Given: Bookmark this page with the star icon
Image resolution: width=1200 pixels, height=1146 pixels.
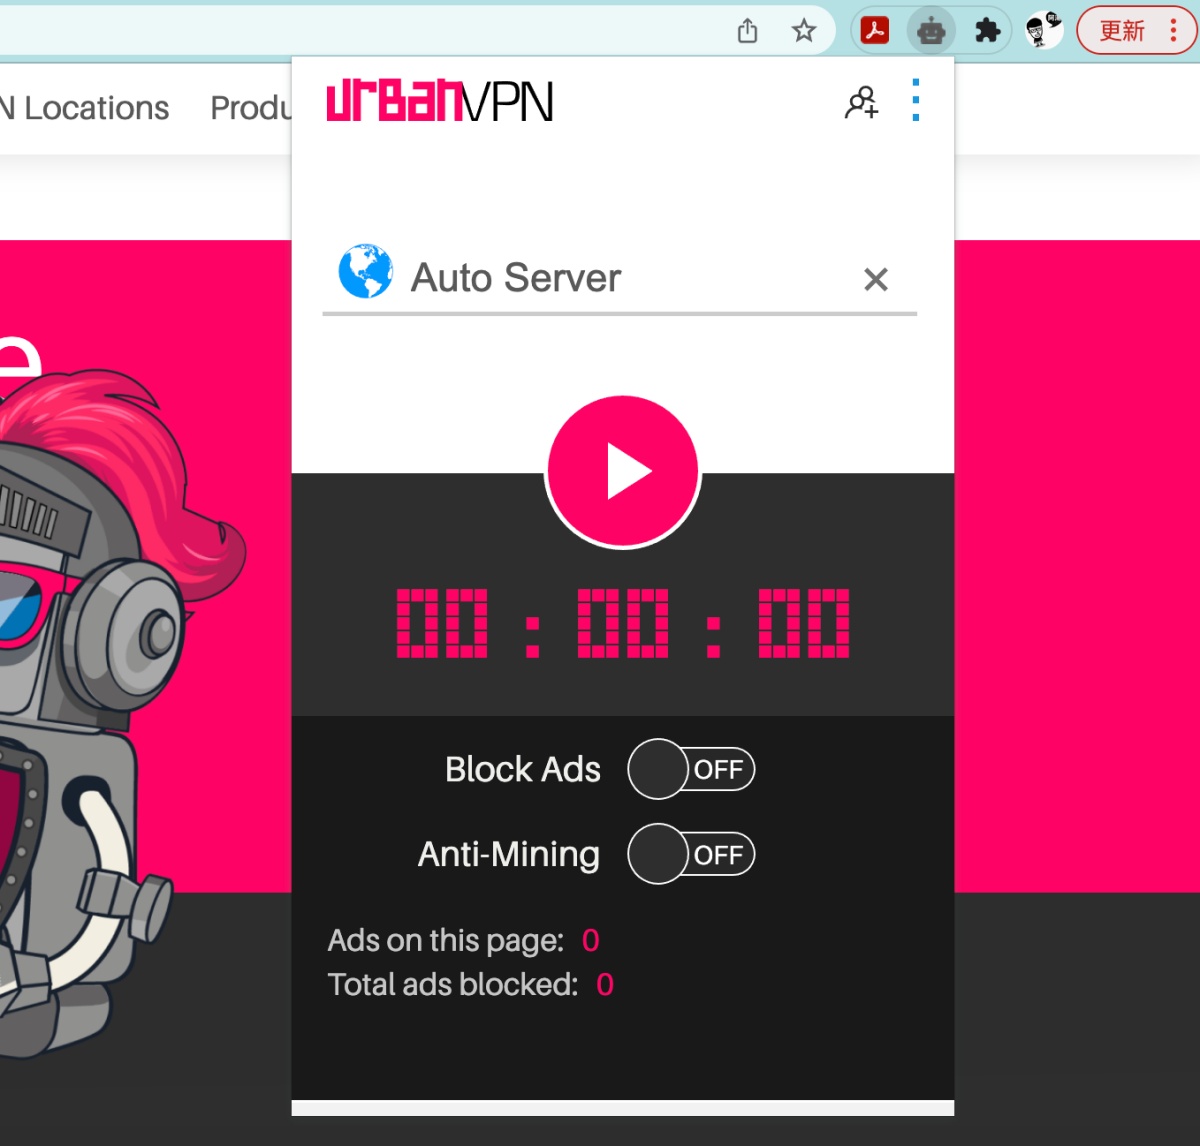Looking at the screenshot, I should click(x=804, y=31).
